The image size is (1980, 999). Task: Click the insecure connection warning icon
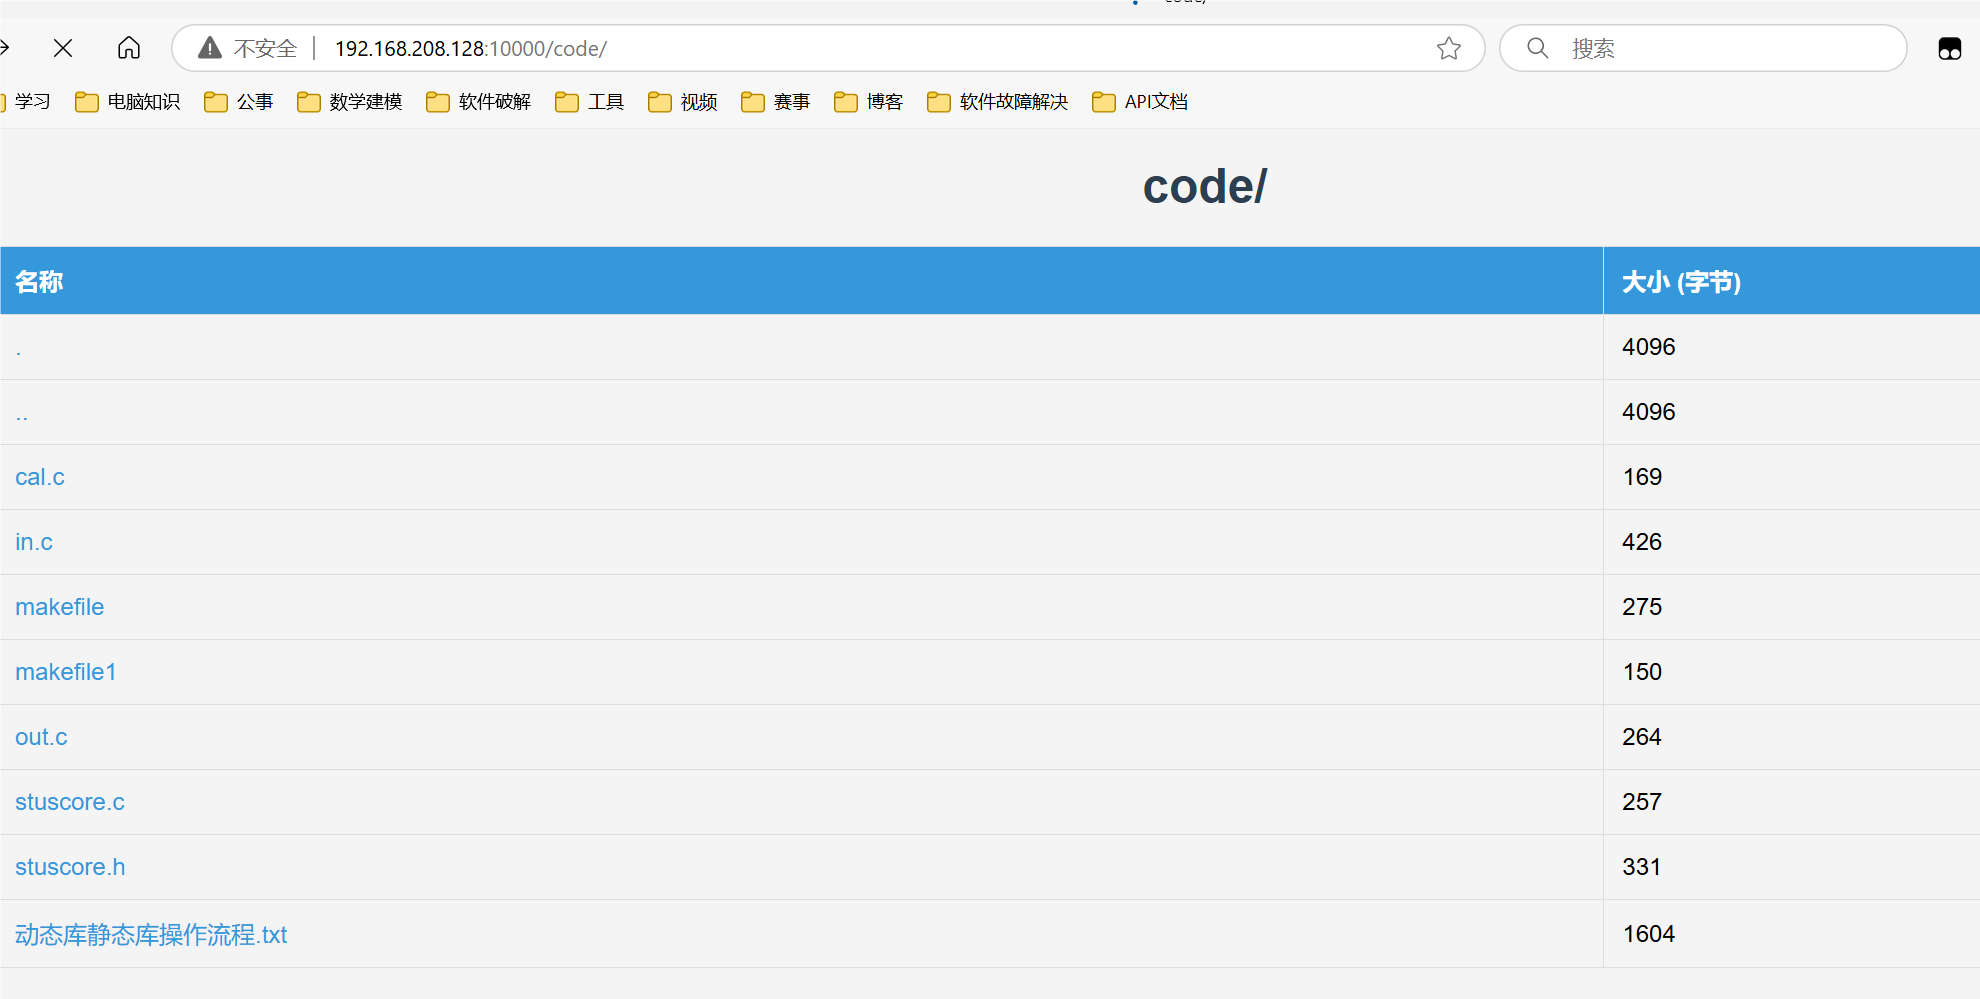click(209, 48)
